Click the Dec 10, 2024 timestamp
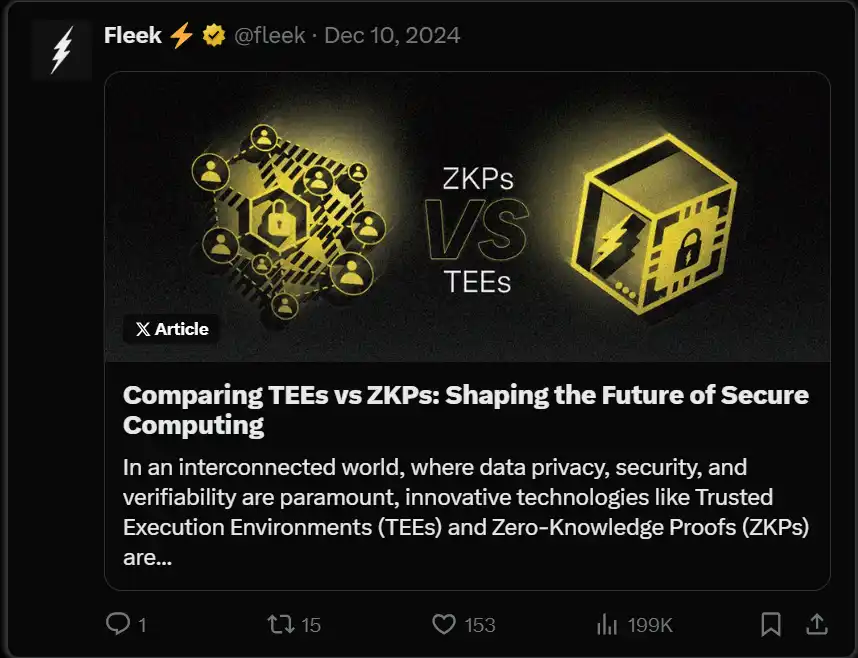The width and height of the screenshot is (858, 658). point(392,36)
